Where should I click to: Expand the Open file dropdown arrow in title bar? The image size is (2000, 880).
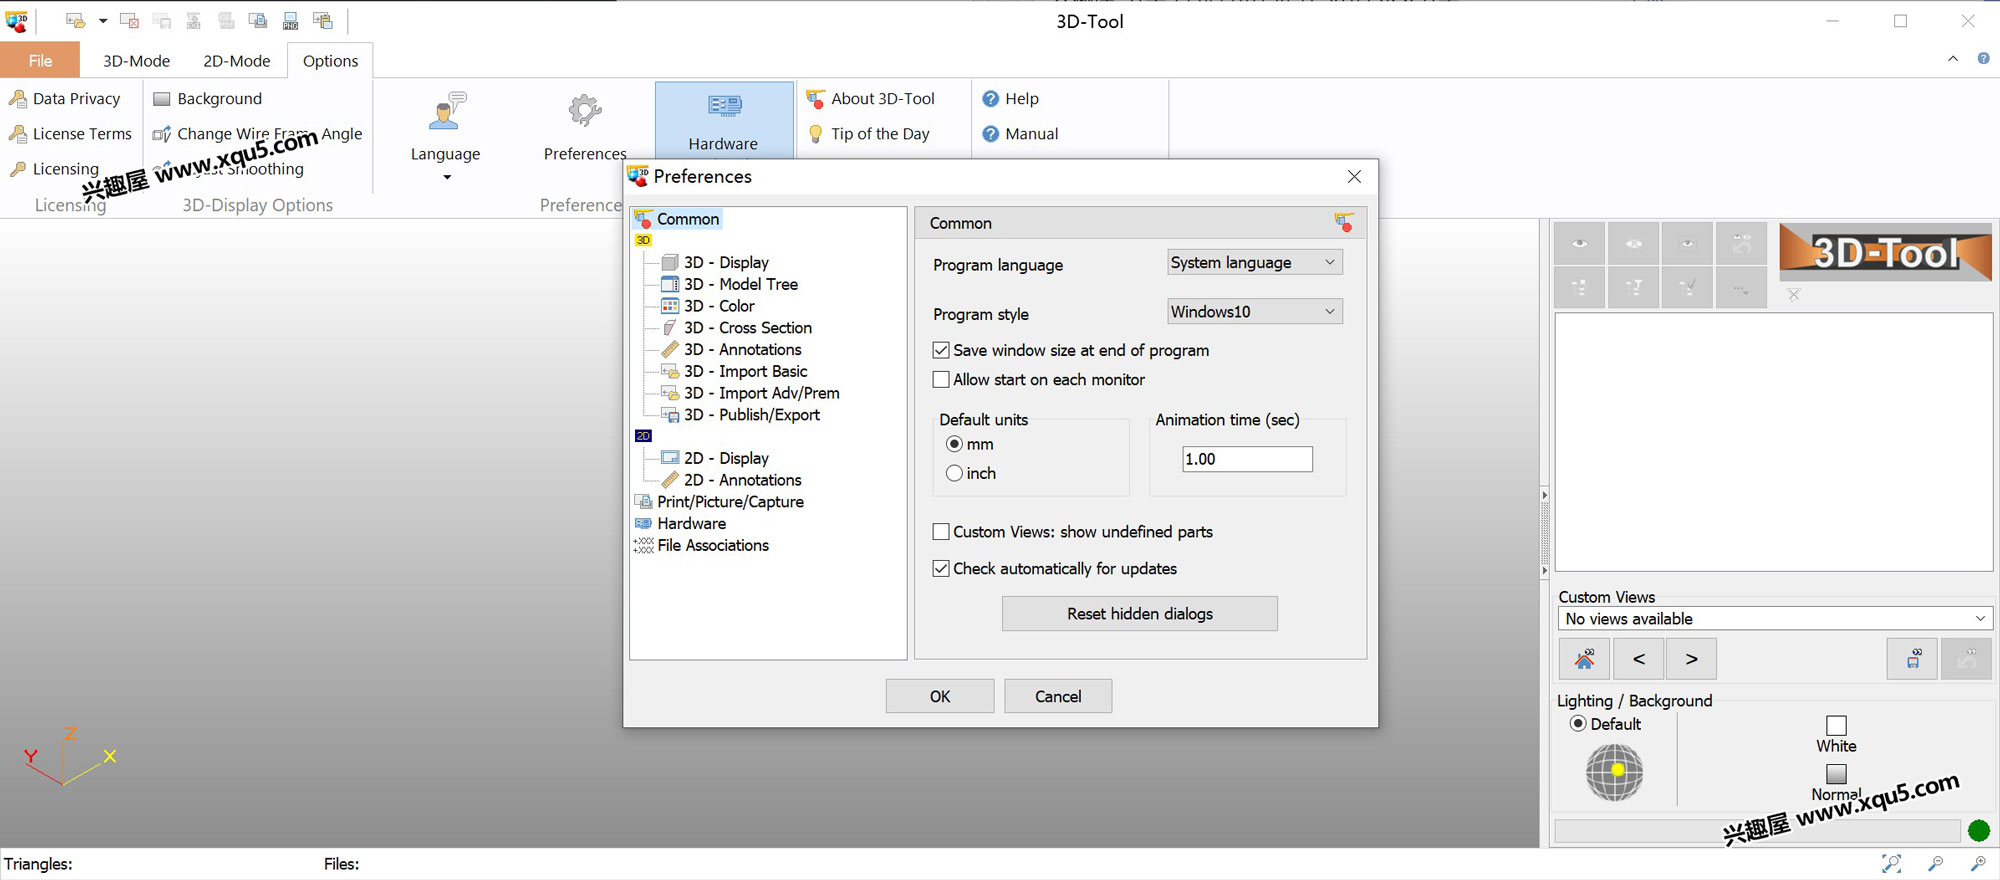tap(102, 20)
